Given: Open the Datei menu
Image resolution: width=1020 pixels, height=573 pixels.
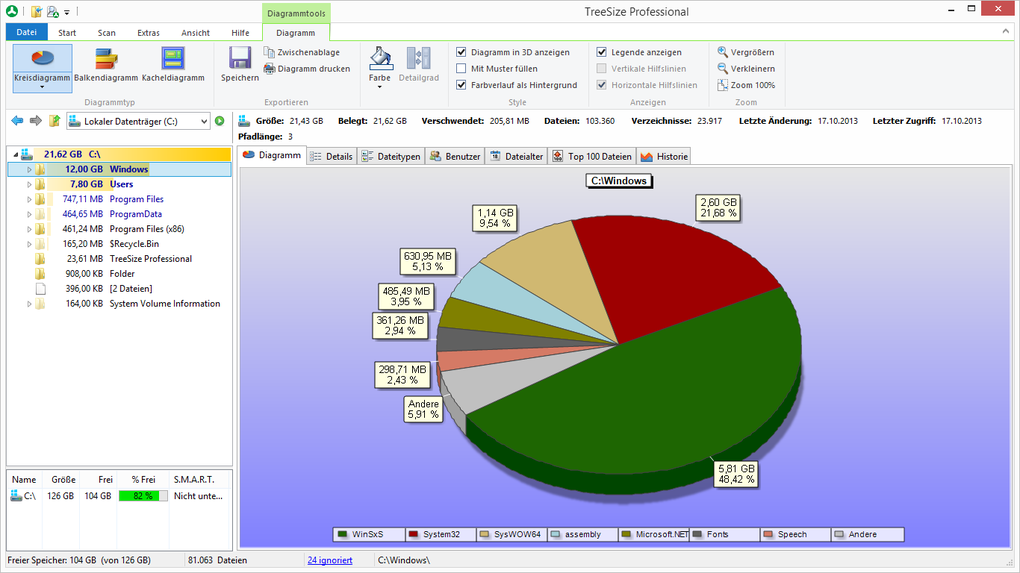Looking at the screenshot, I should pos(27,32).
